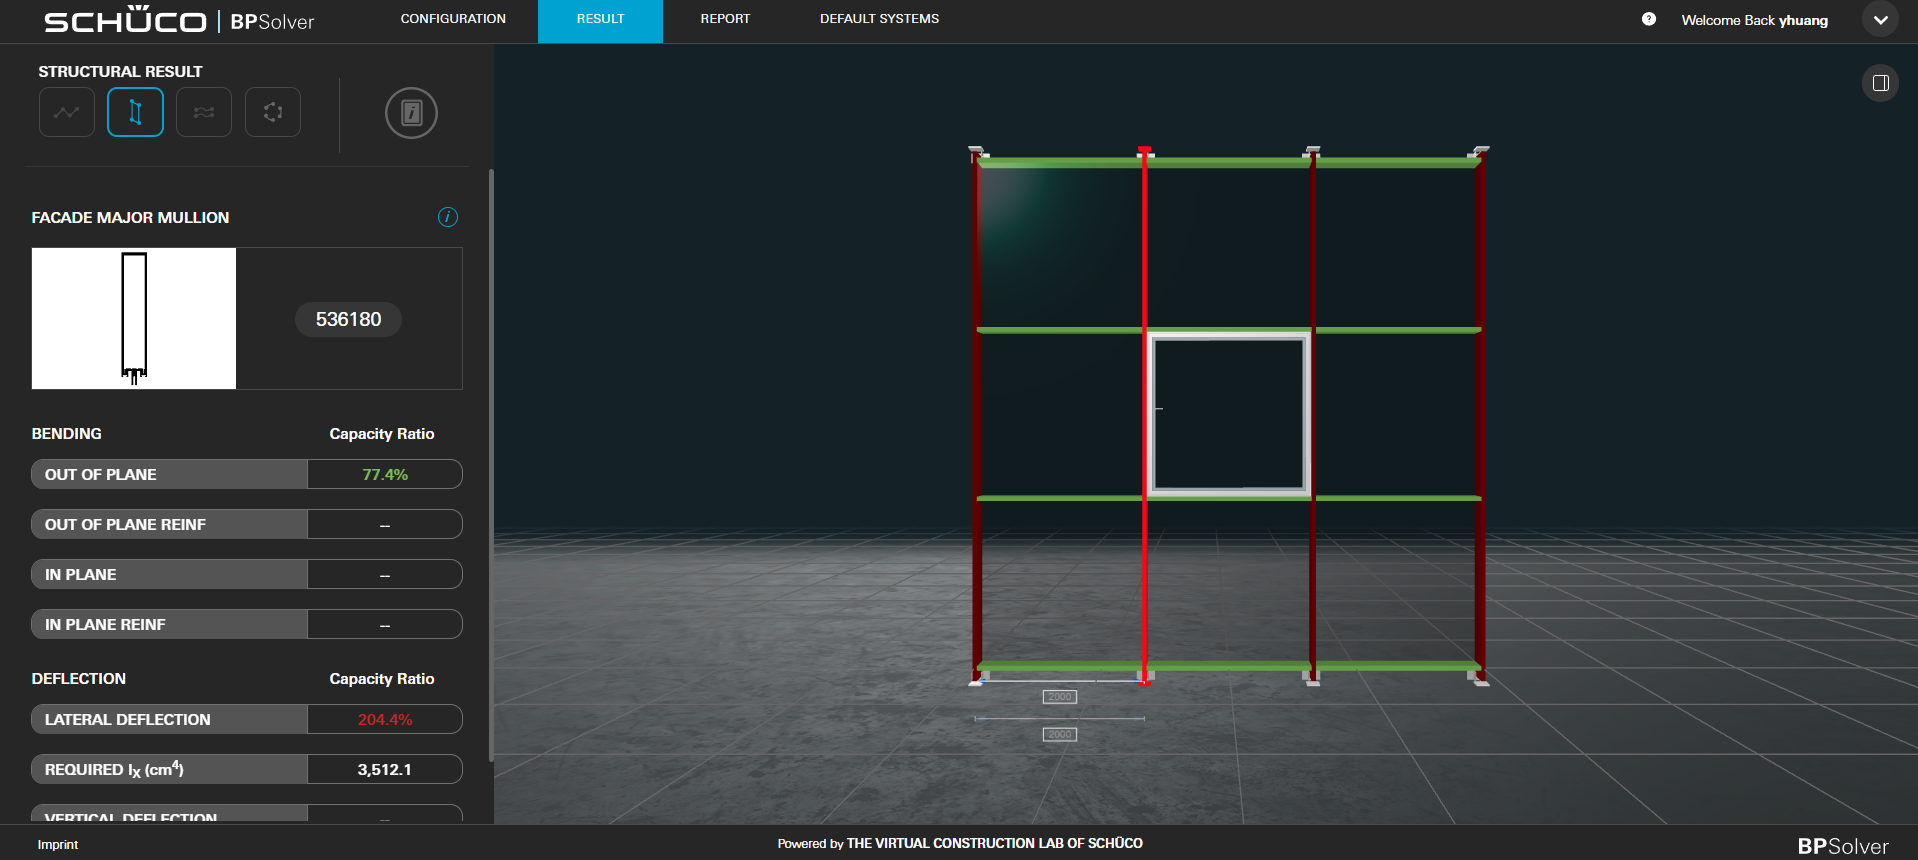
Task: Select the wavy parallel lines result icon
Action: click(204, 112)
